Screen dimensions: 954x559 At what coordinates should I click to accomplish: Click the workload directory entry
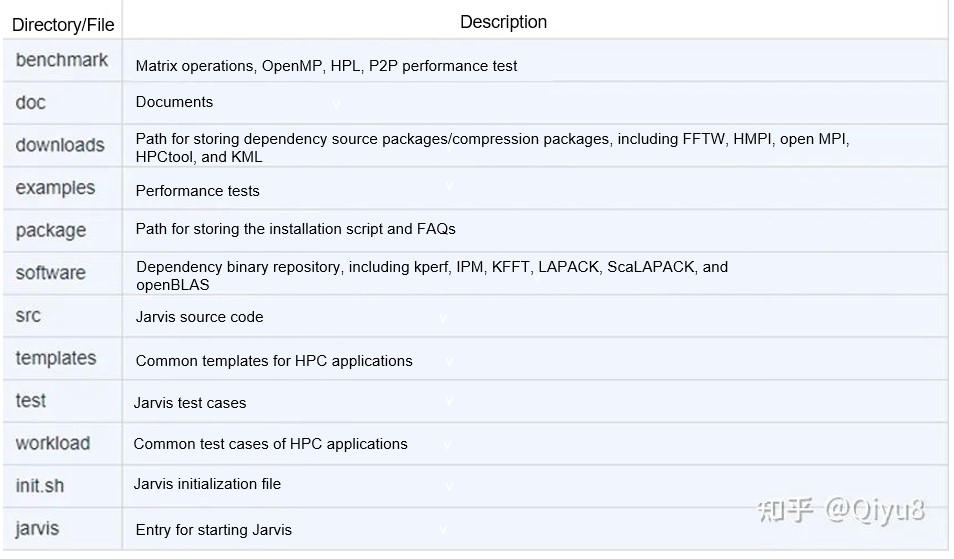53,443
